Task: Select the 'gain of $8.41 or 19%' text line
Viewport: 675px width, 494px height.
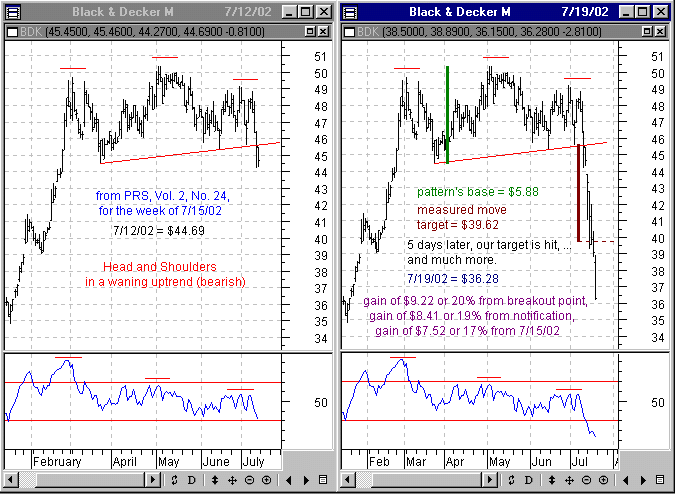Action: (472, 316)
